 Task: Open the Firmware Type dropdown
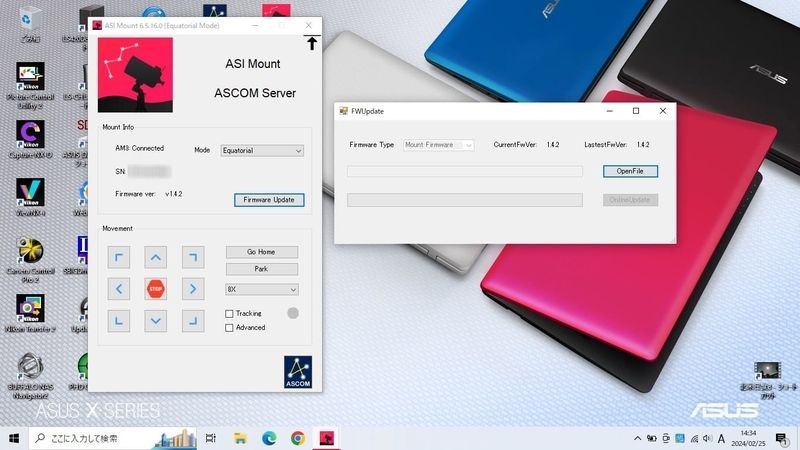click(x=438, y=145)
